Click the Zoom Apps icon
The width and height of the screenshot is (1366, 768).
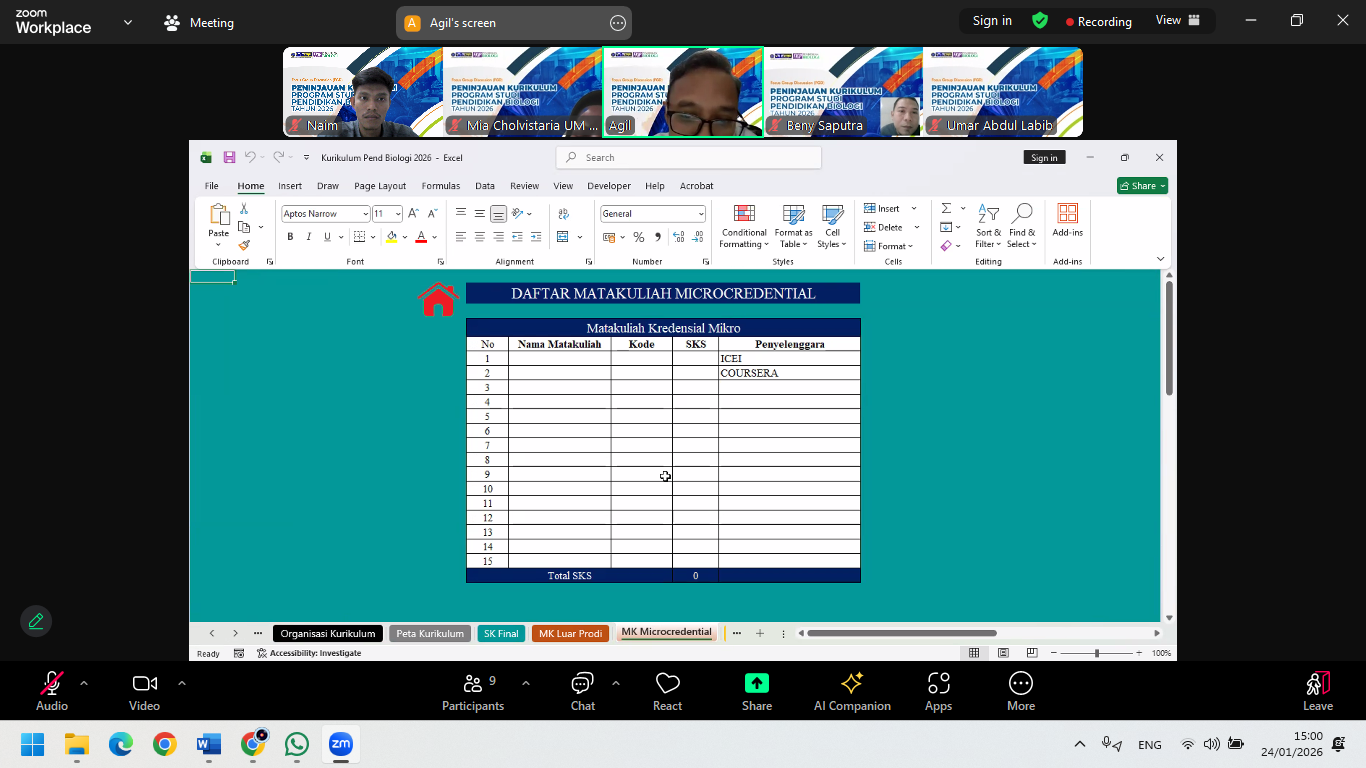(938, 684)
